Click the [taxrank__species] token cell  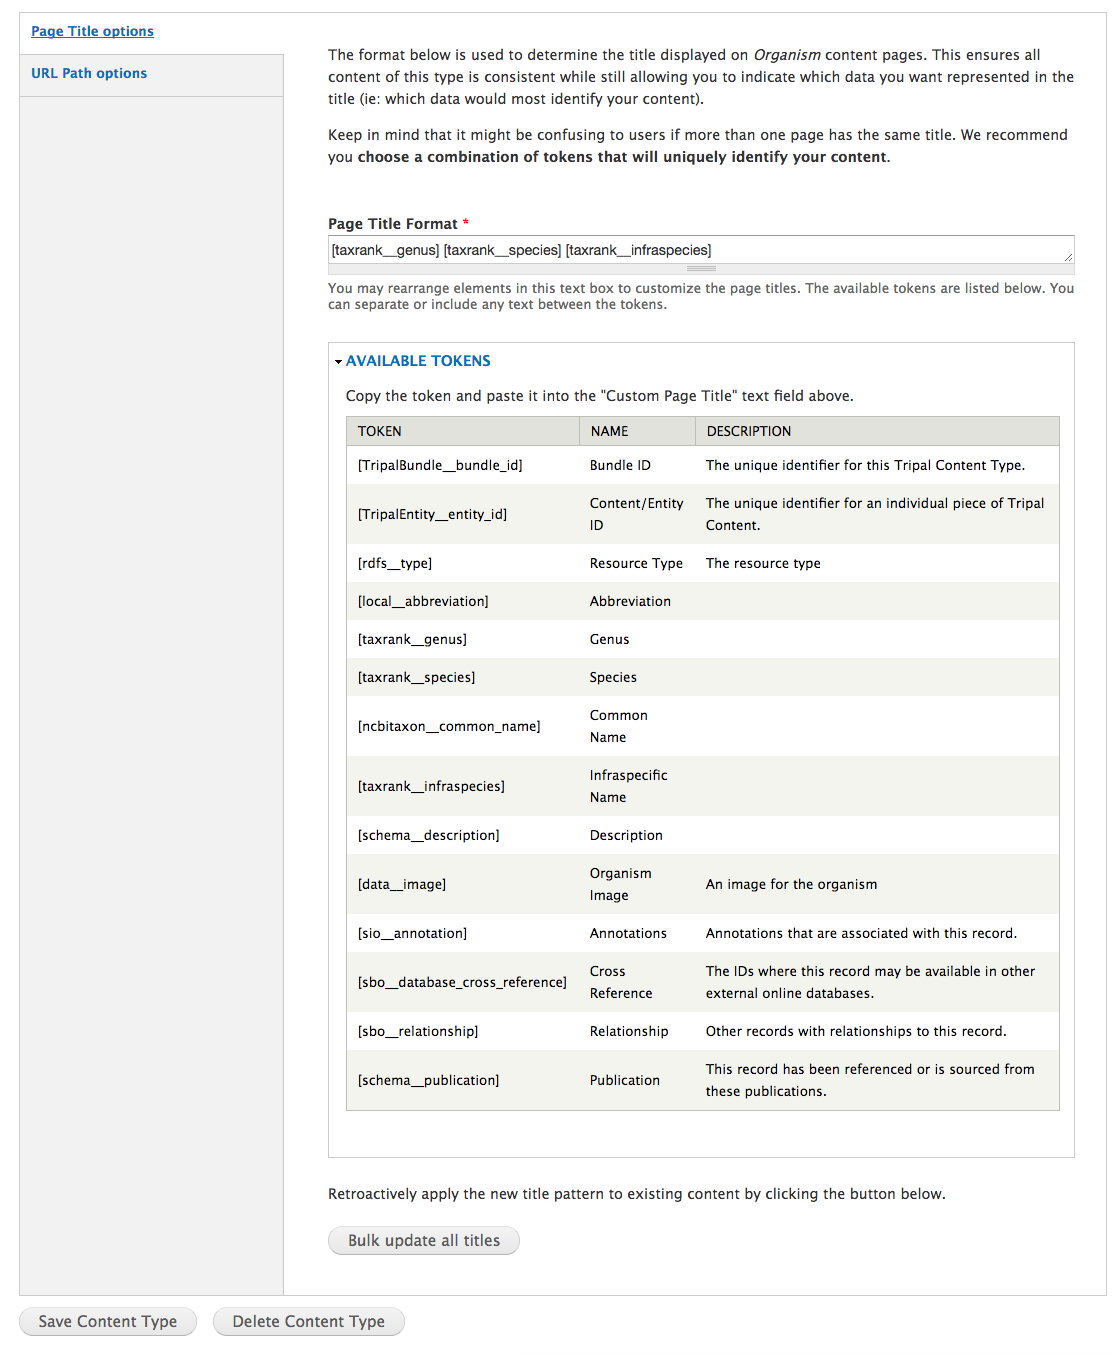pyautogui.click(x=416, y=677)
